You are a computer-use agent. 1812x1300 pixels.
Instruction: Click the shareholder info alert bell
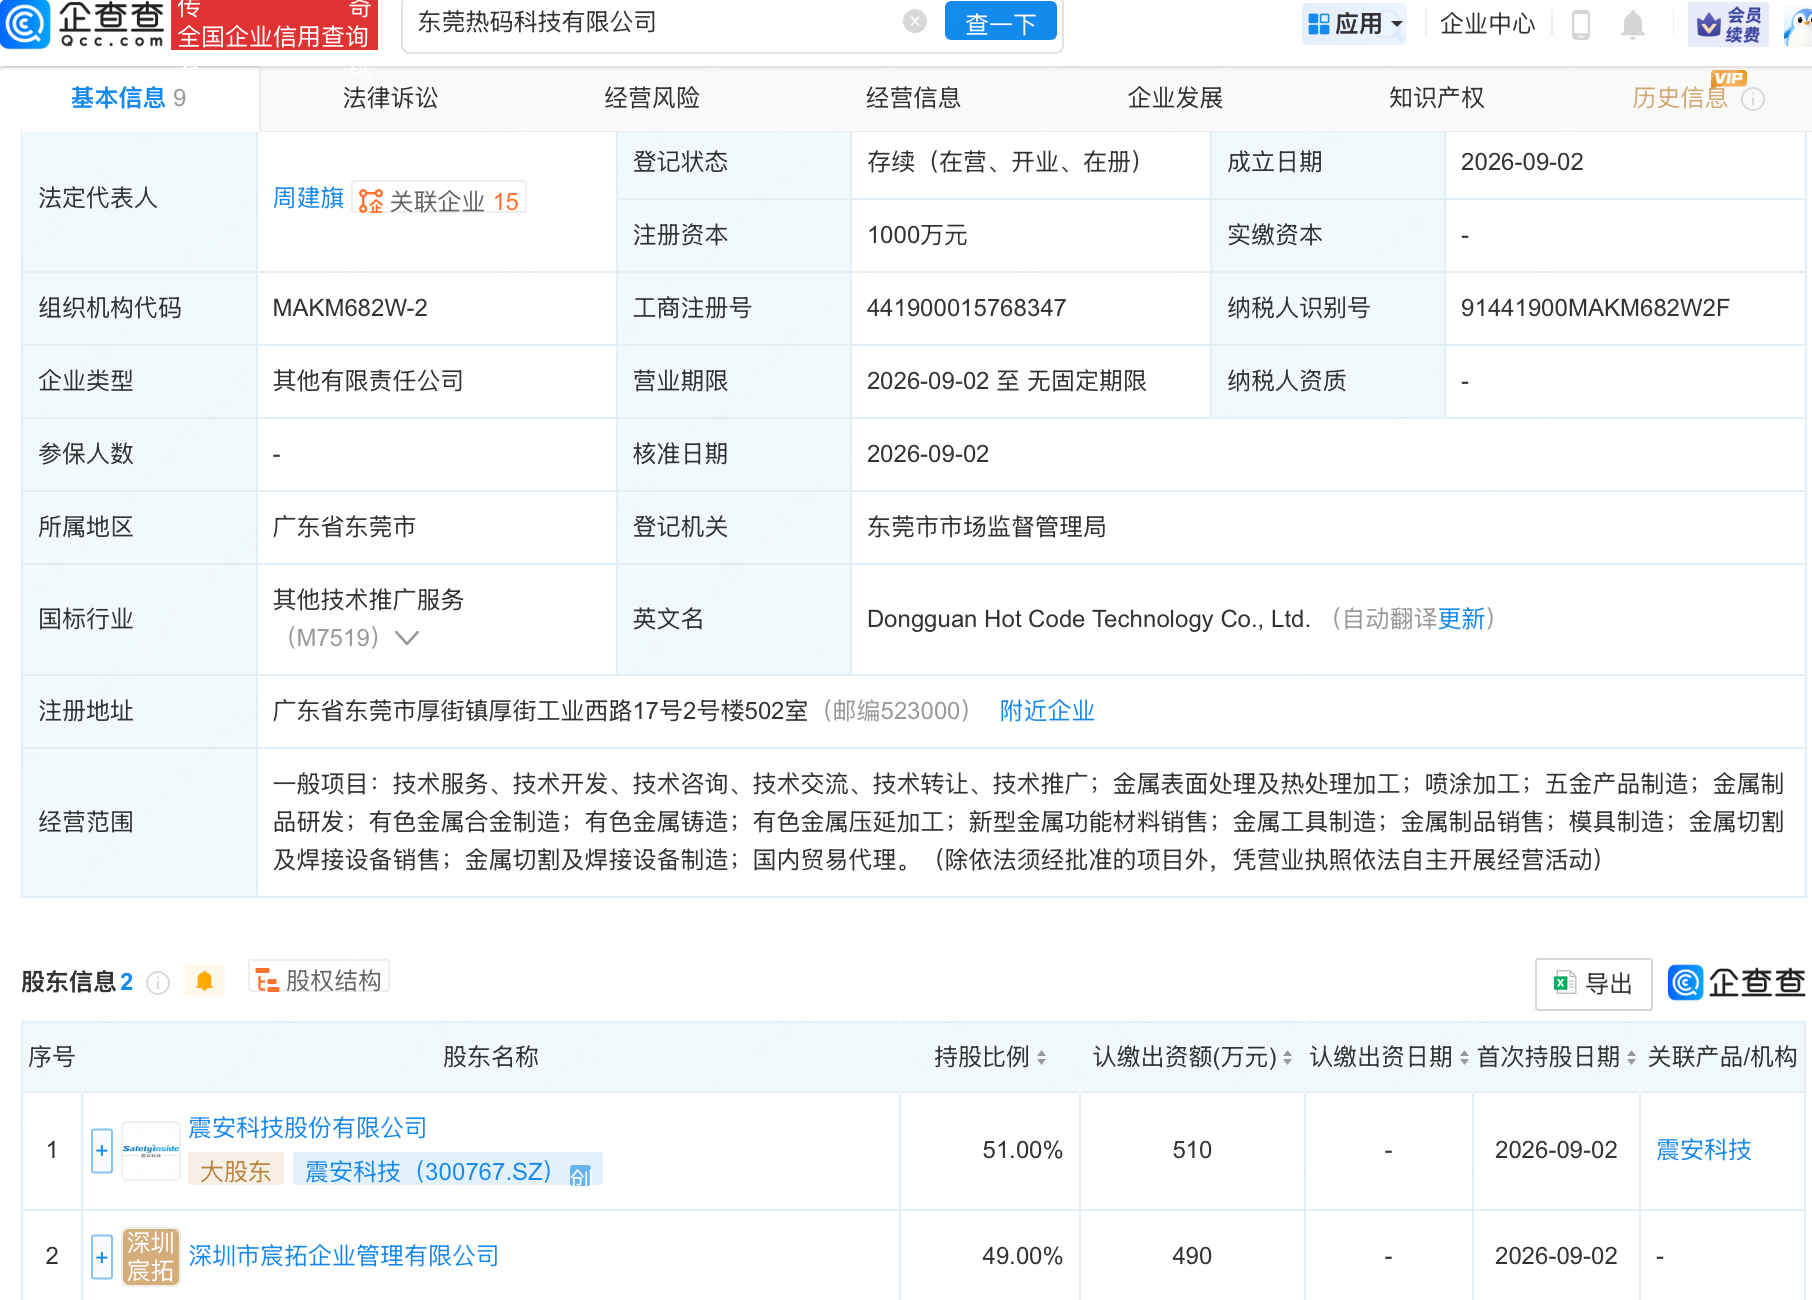pos(204,981)
